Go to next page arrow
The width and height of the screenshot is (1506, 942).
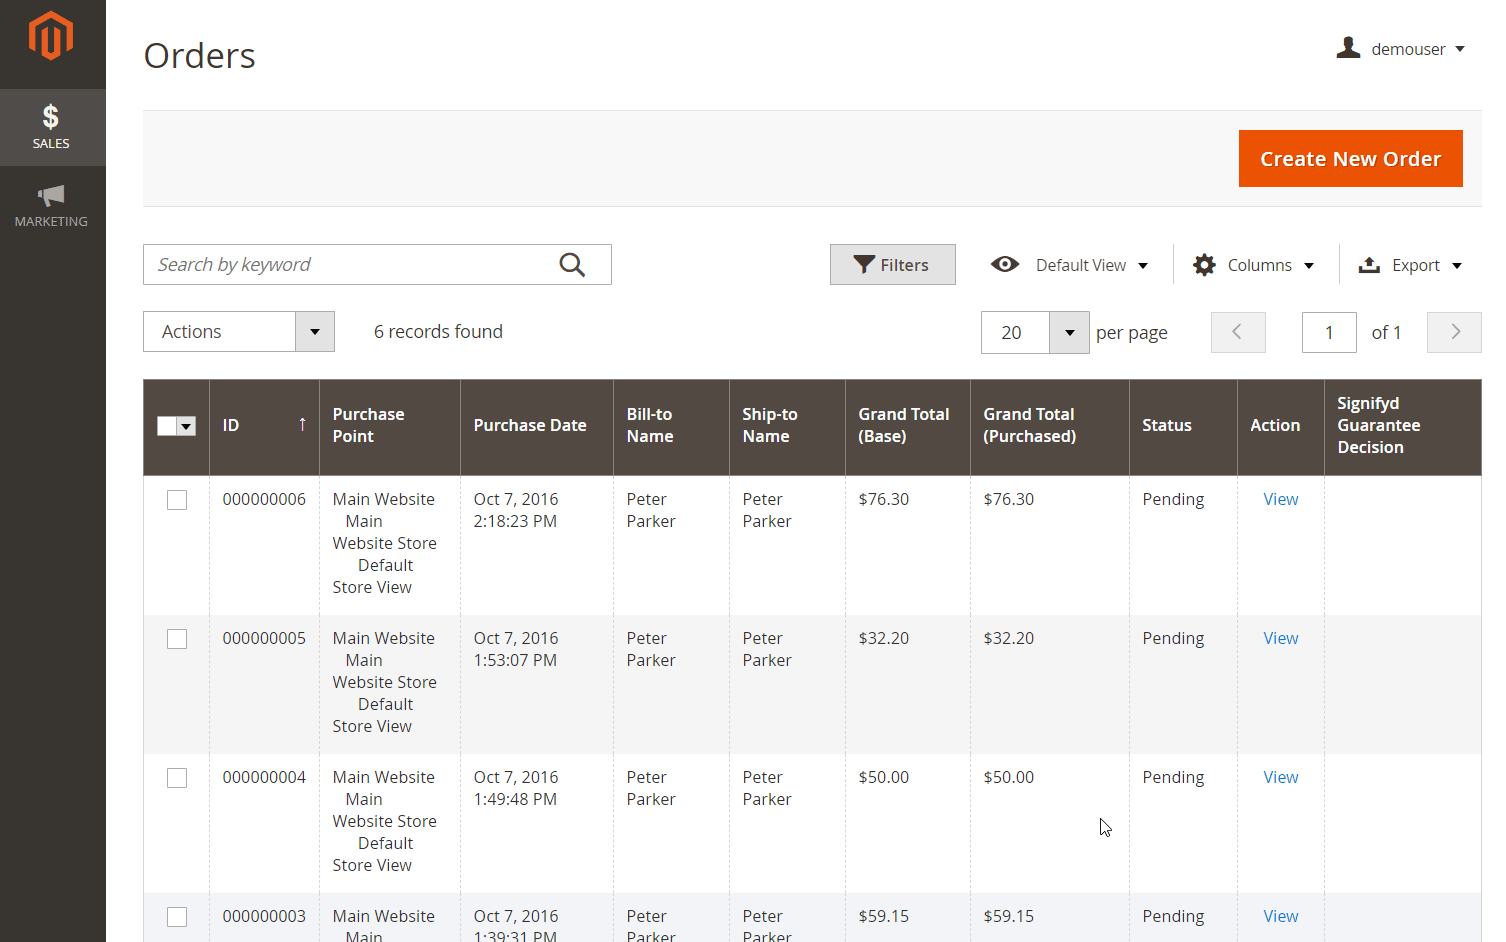1454,332
